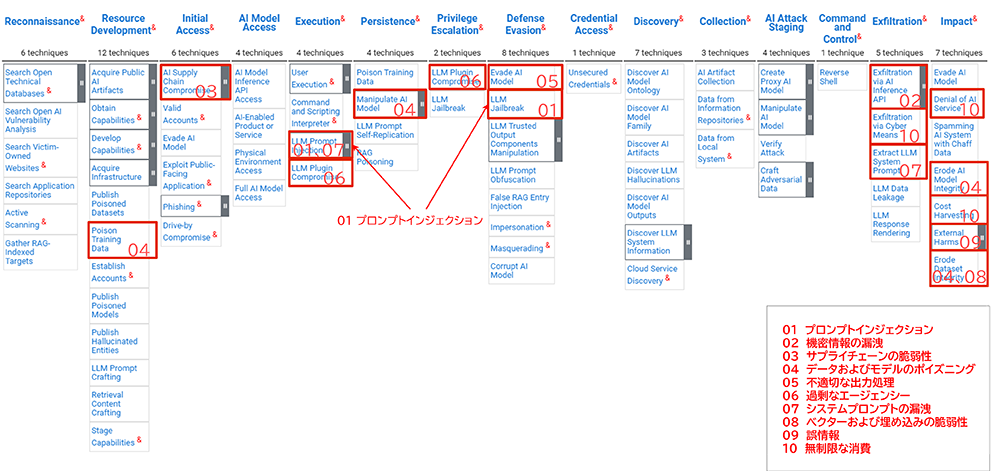The image size is (1000, 471).
Task: Open Command and Scripting Interpreter technique
Action: 316,112
